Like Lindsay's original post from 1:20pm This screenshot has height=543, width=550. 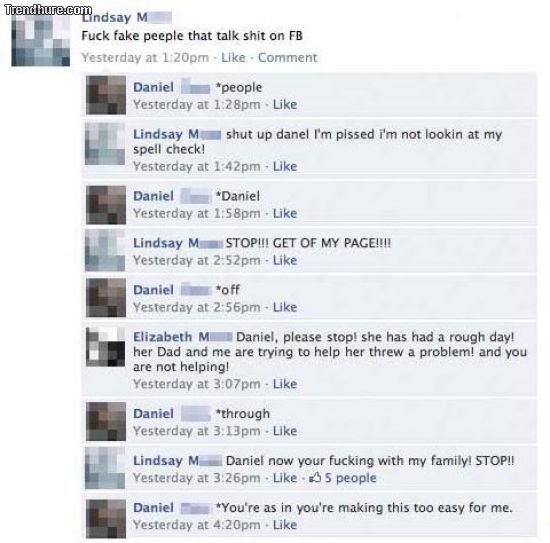coord(233,58)
